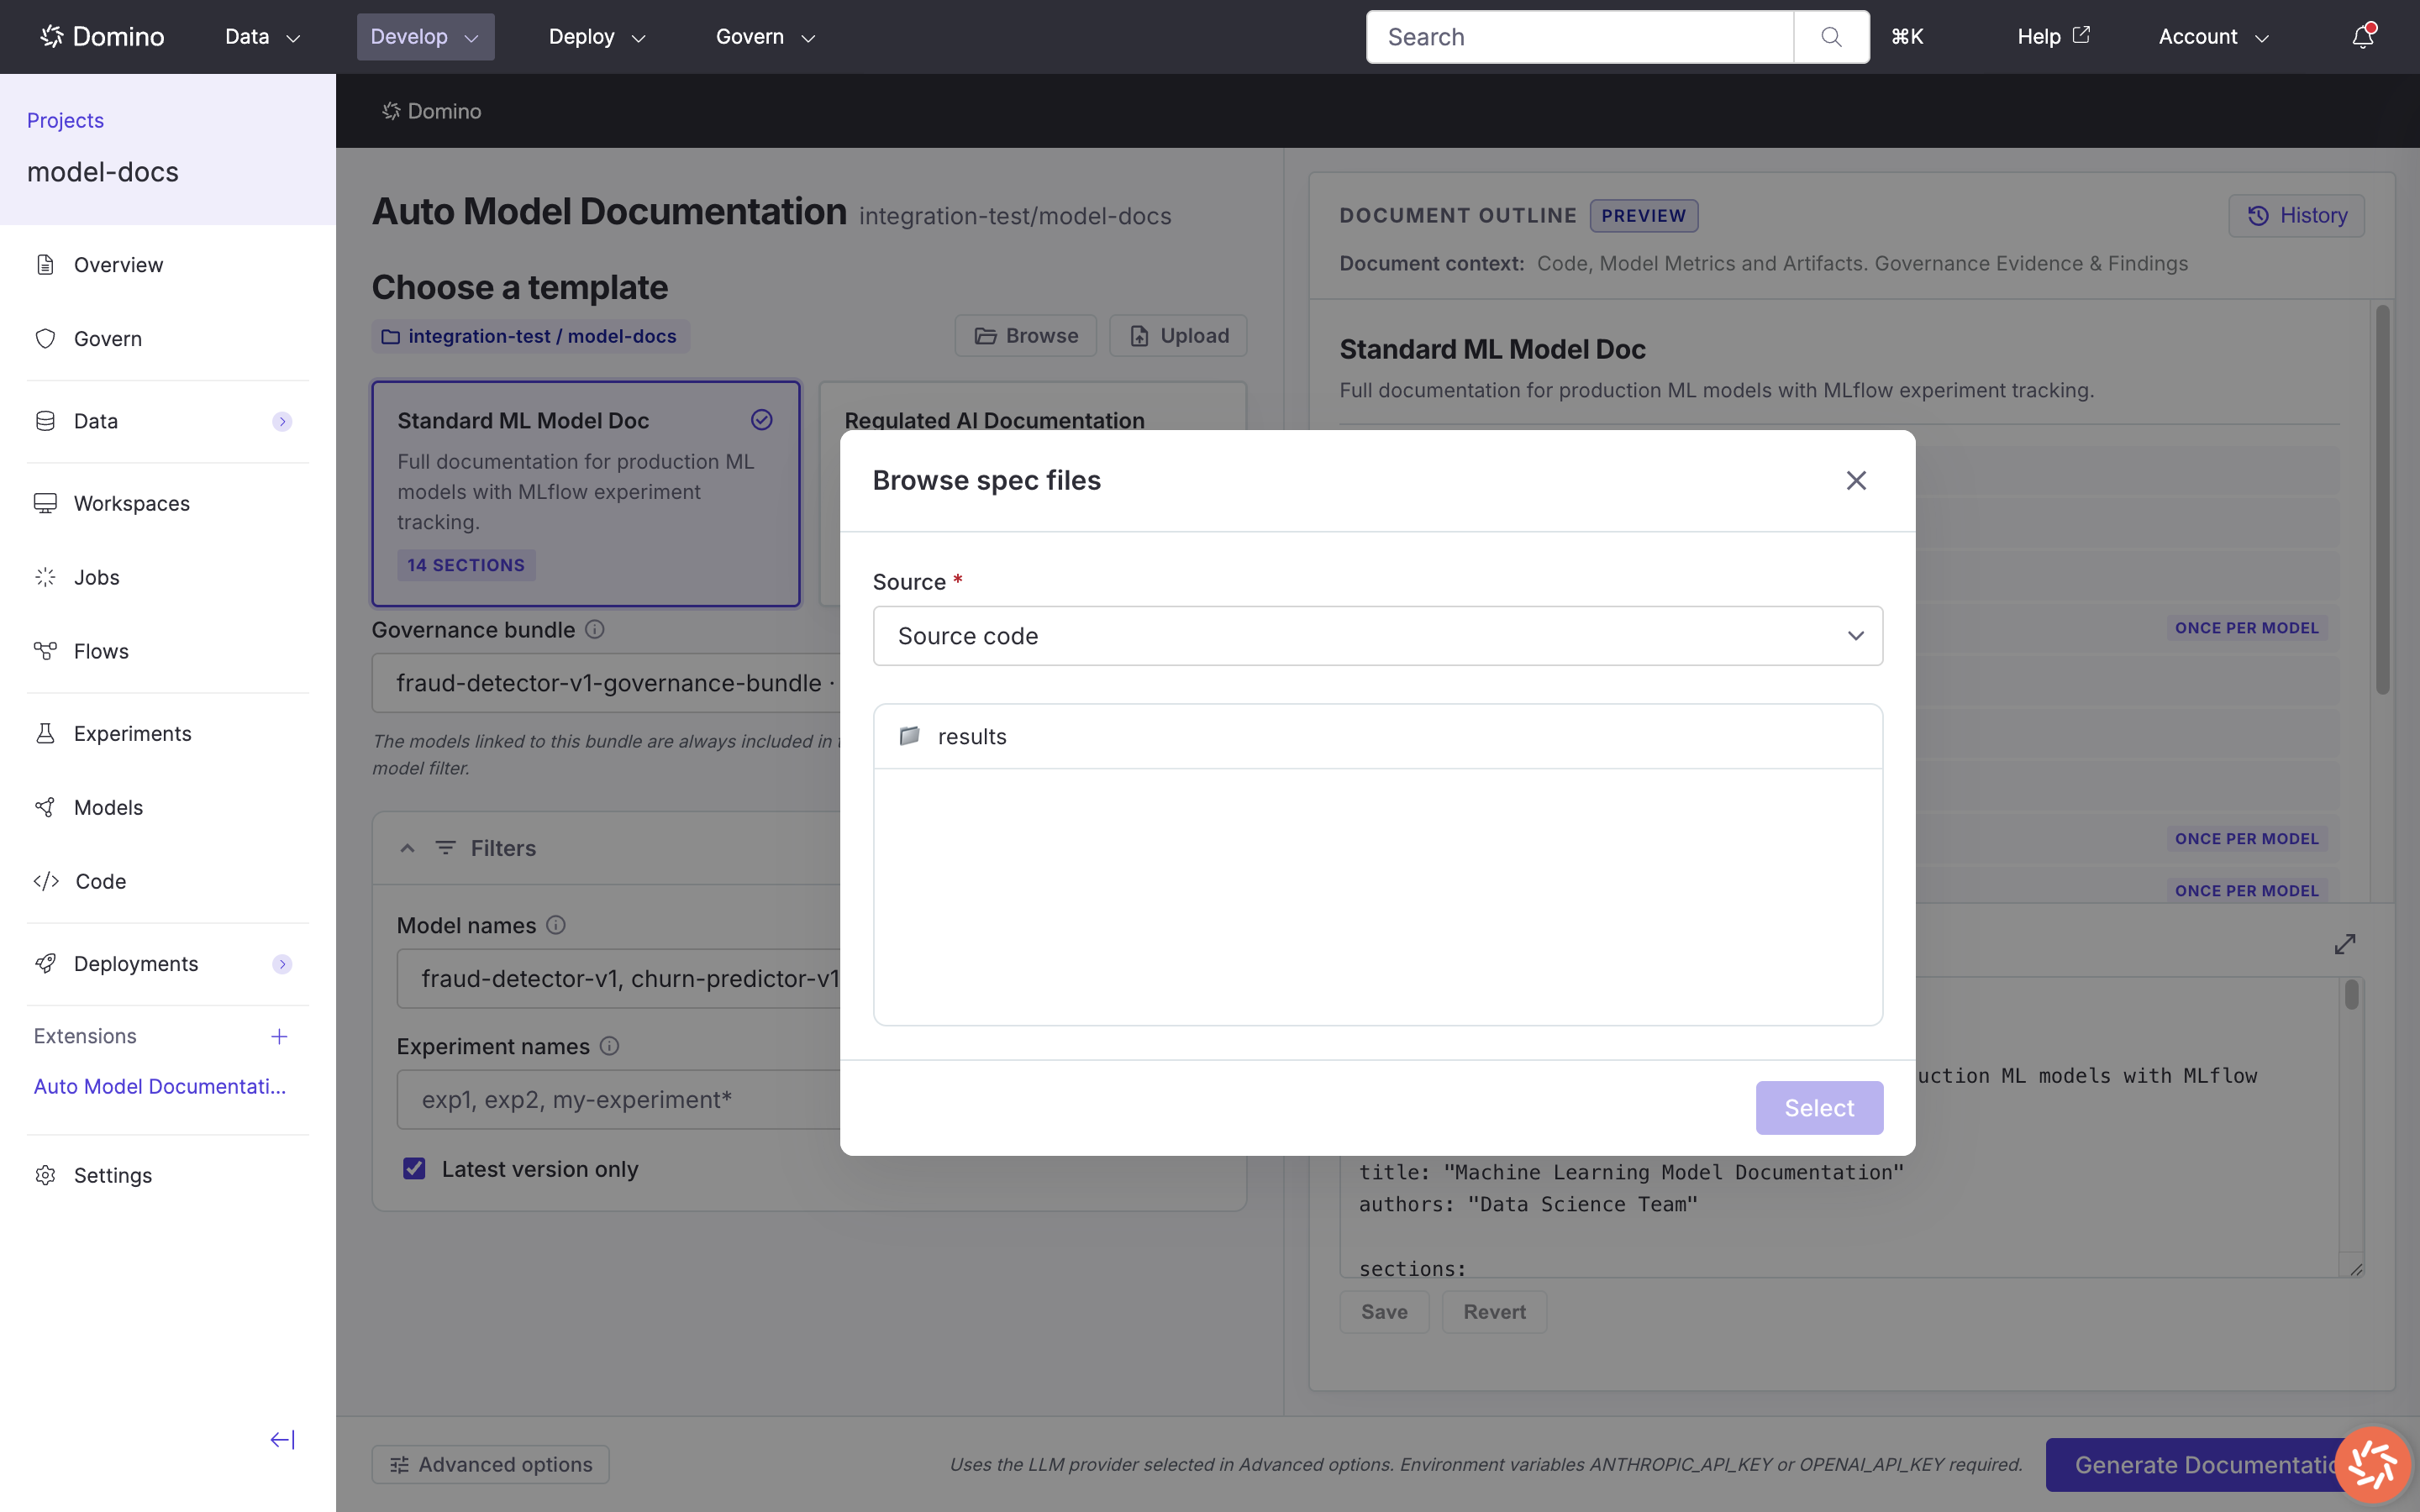Viewport: 2420px width, 1512px height.
Task: Open the Govern top menu
Action: point(765,37)
